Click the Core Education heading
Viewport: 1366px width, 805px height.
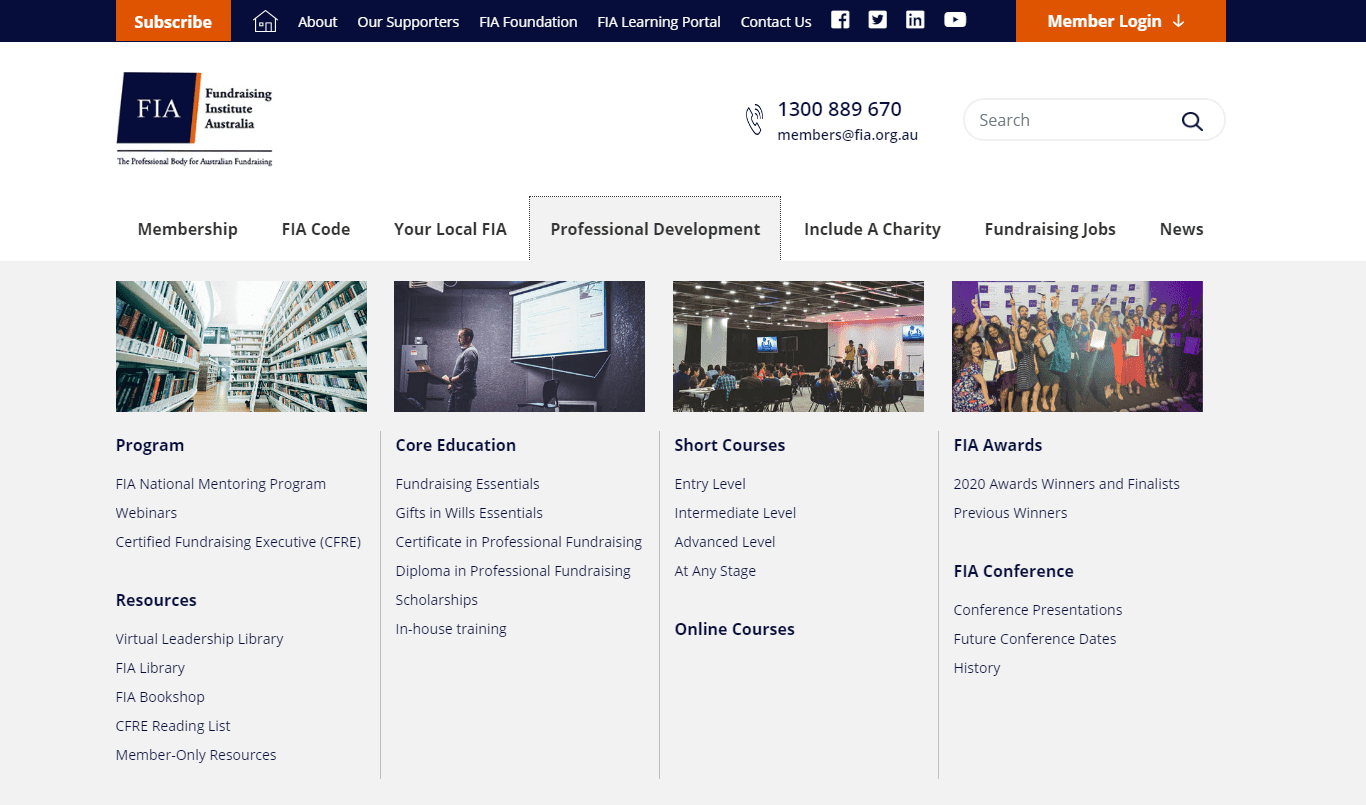click(456, 445)
